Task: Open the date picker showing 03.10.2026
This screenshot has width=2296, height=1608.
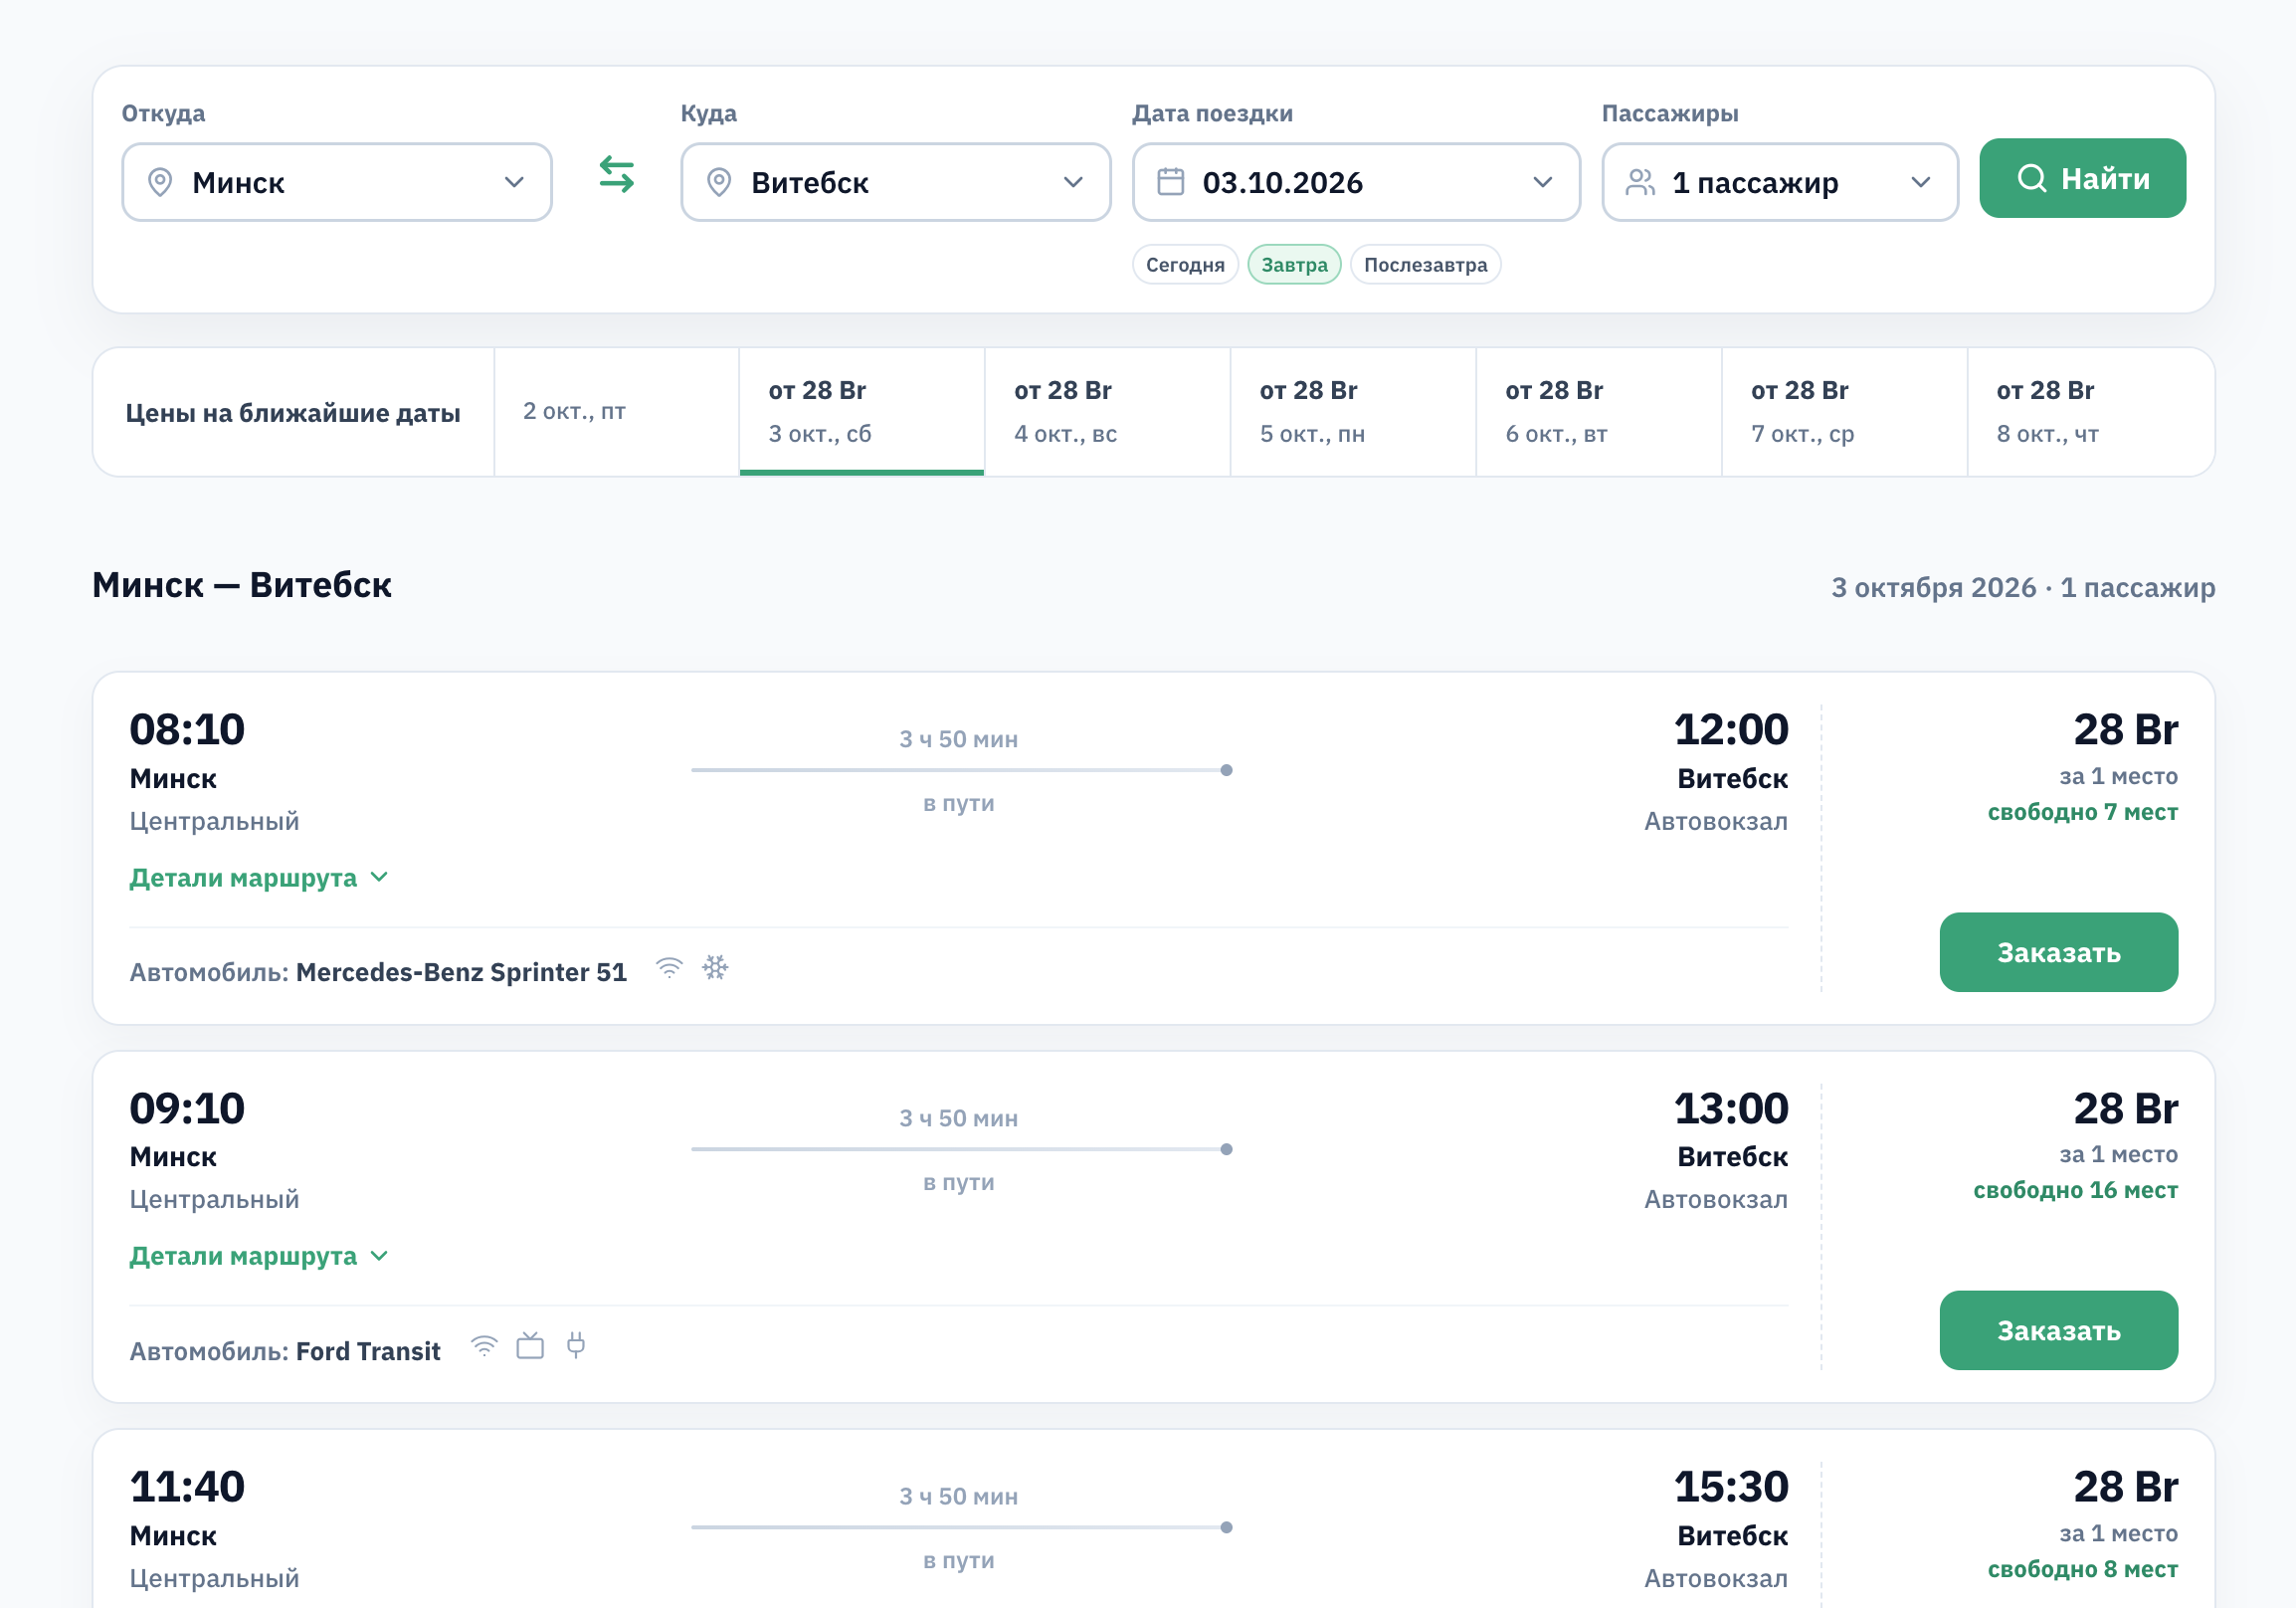Action: pos(1356,182)
